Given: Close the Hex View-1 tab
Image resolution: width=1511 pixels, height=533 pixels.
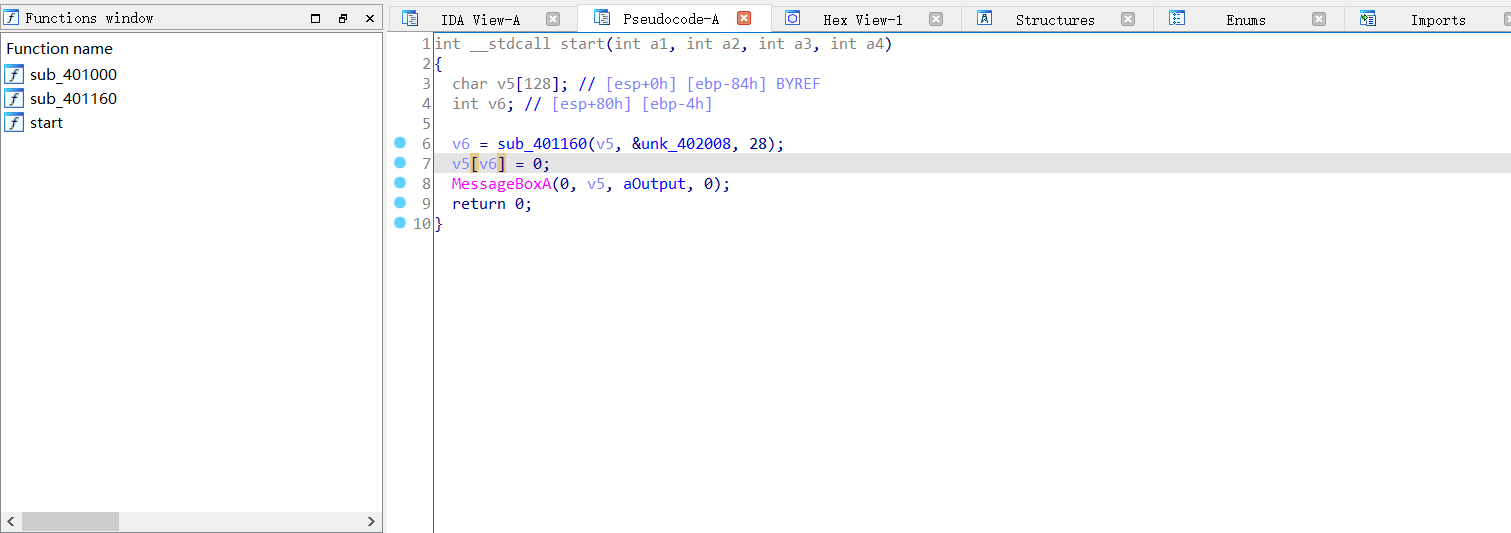Looking at the screenshot, I should coord(936,19).
